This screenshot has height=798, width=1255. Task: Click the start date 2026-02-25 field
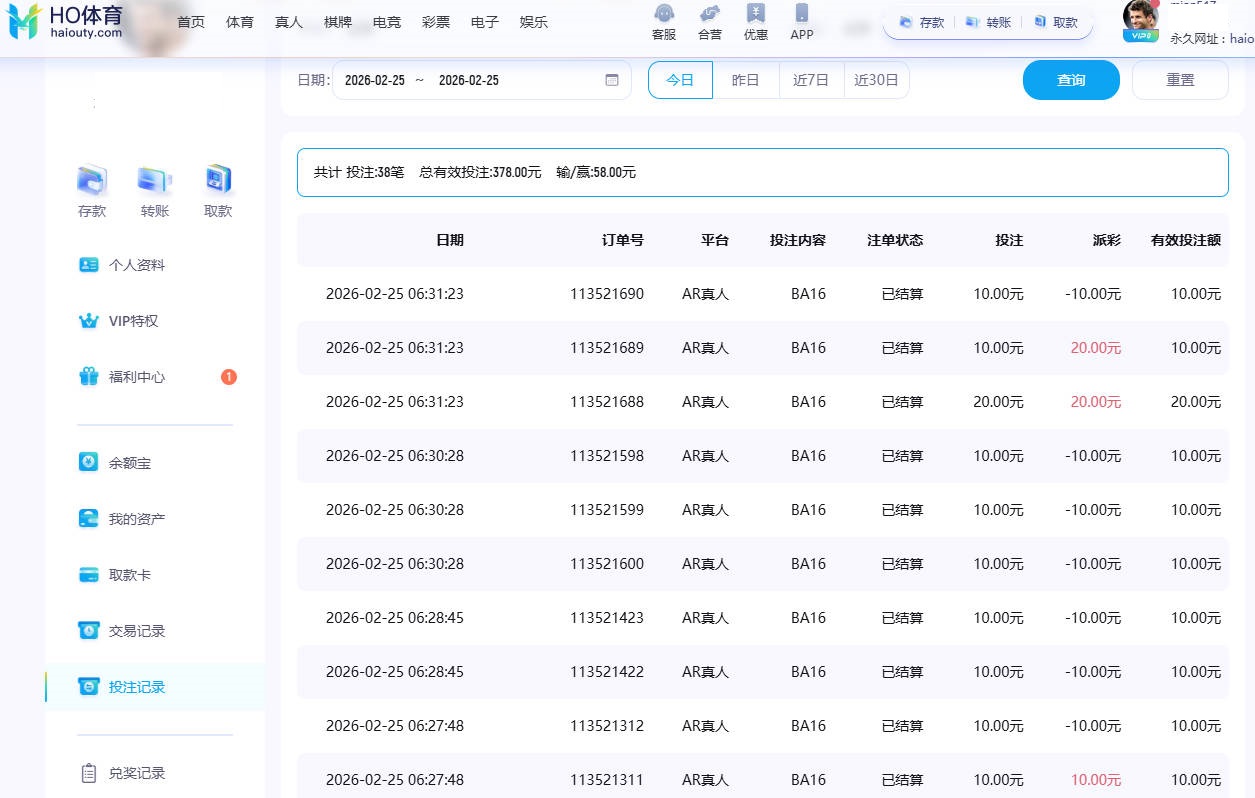(x=375, y=80)
